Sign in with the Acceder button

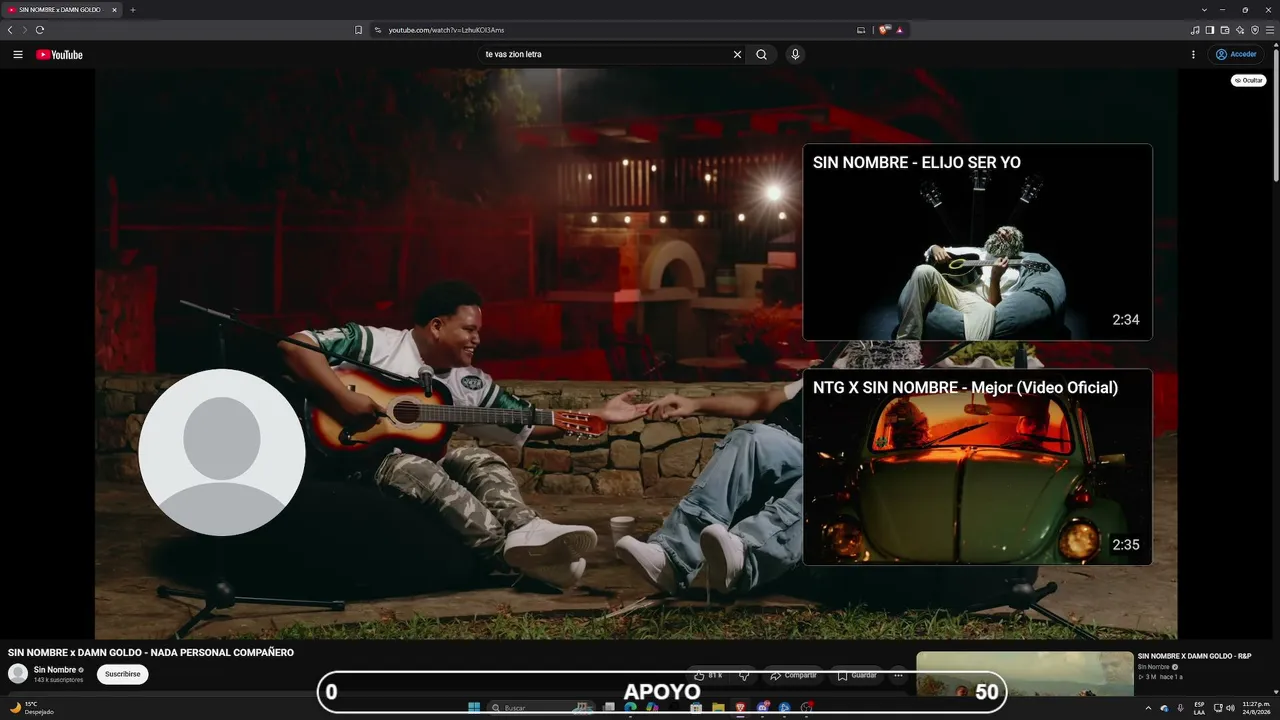[x=1237, y=55]
